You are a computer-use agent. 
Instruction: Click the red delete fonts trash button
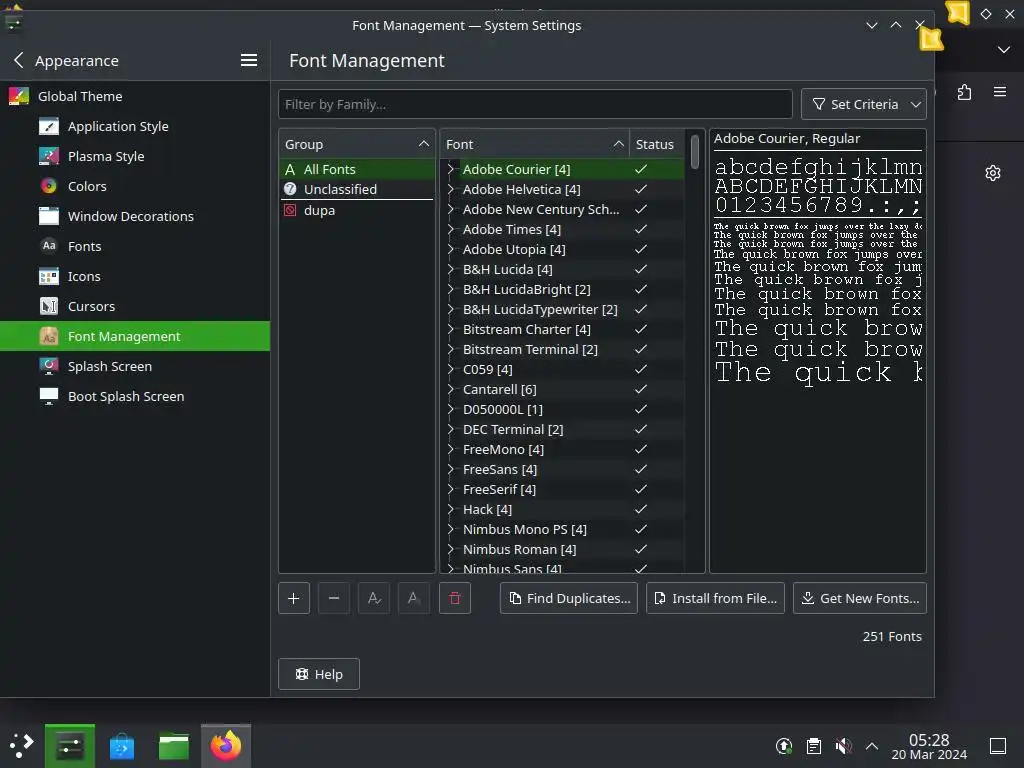[455, 598]
